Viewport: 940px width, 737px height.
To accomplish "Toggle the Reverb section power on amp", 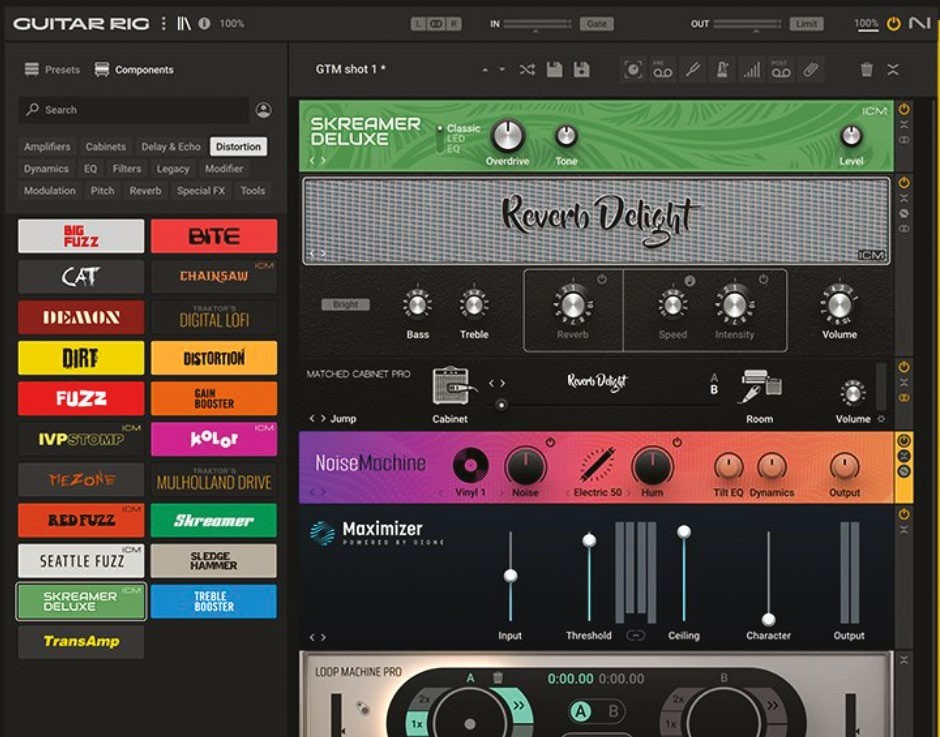I will 602,279.
